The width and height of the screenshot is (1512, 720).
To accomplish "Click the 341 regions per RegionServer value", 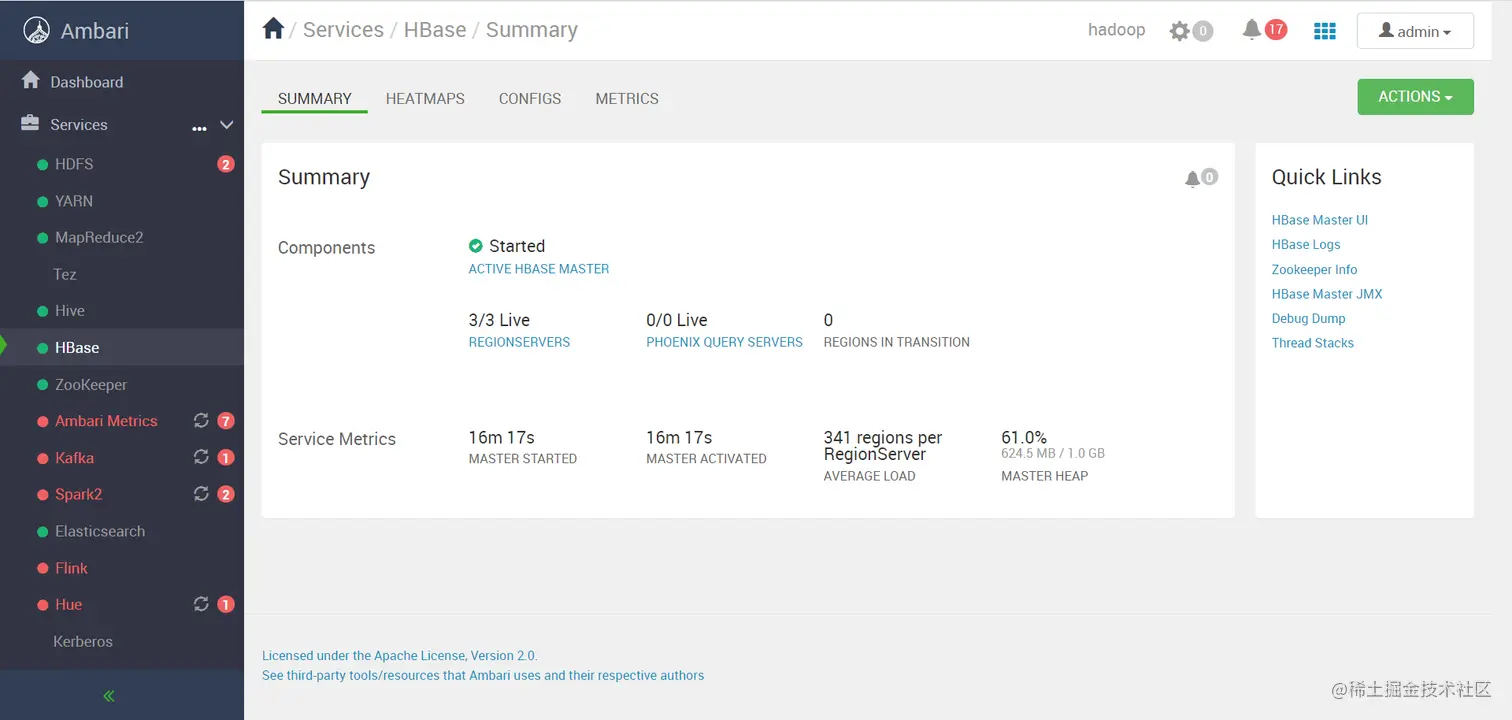I will [x=883, y=446].
